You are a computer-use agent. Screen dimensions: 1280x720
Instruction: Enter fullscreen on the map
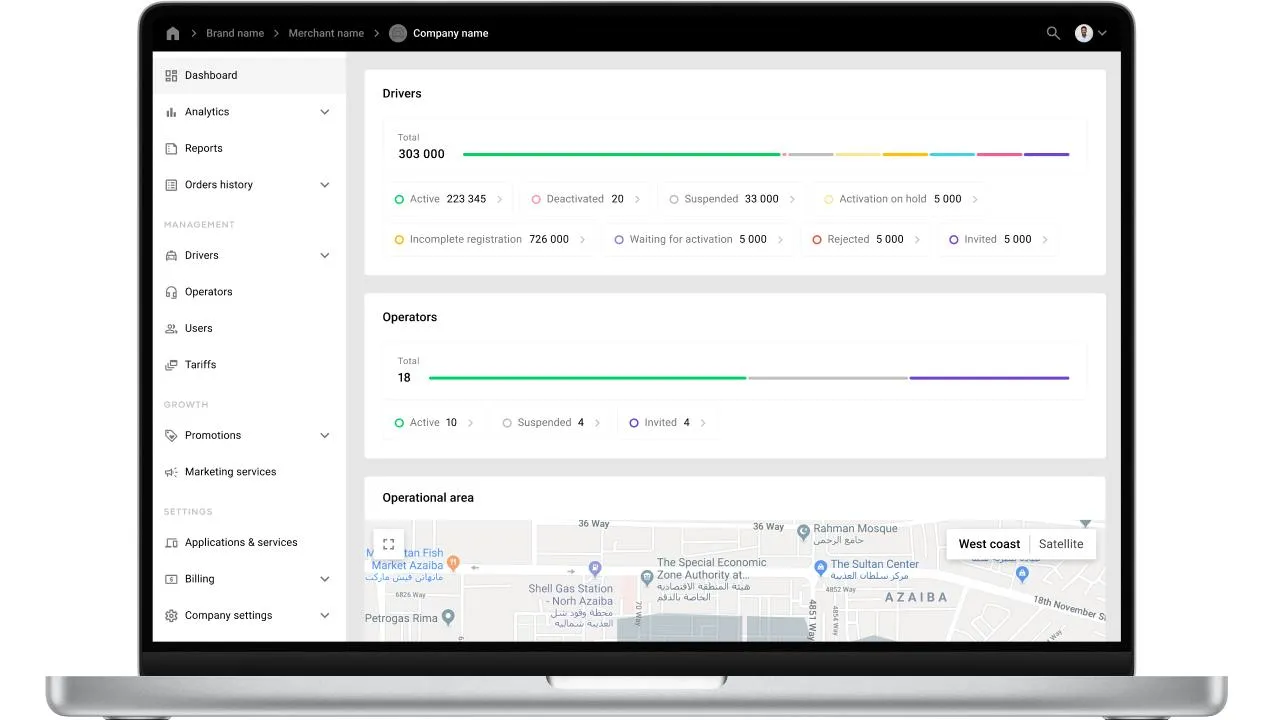[x=389, y=544]
